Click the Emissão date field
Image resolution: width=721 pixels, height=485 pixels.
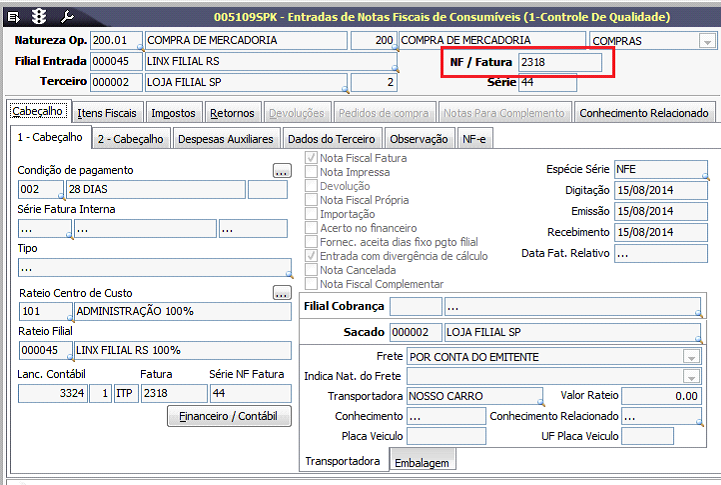(x=660, y=211)
